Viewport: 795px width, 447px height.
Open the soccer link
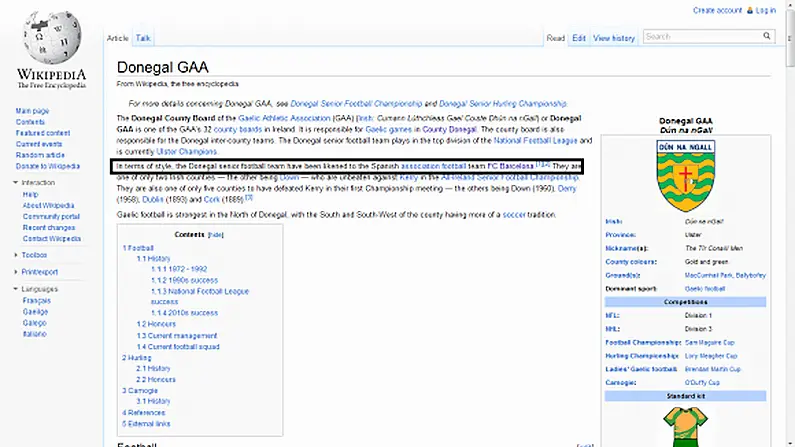point(514,215)
